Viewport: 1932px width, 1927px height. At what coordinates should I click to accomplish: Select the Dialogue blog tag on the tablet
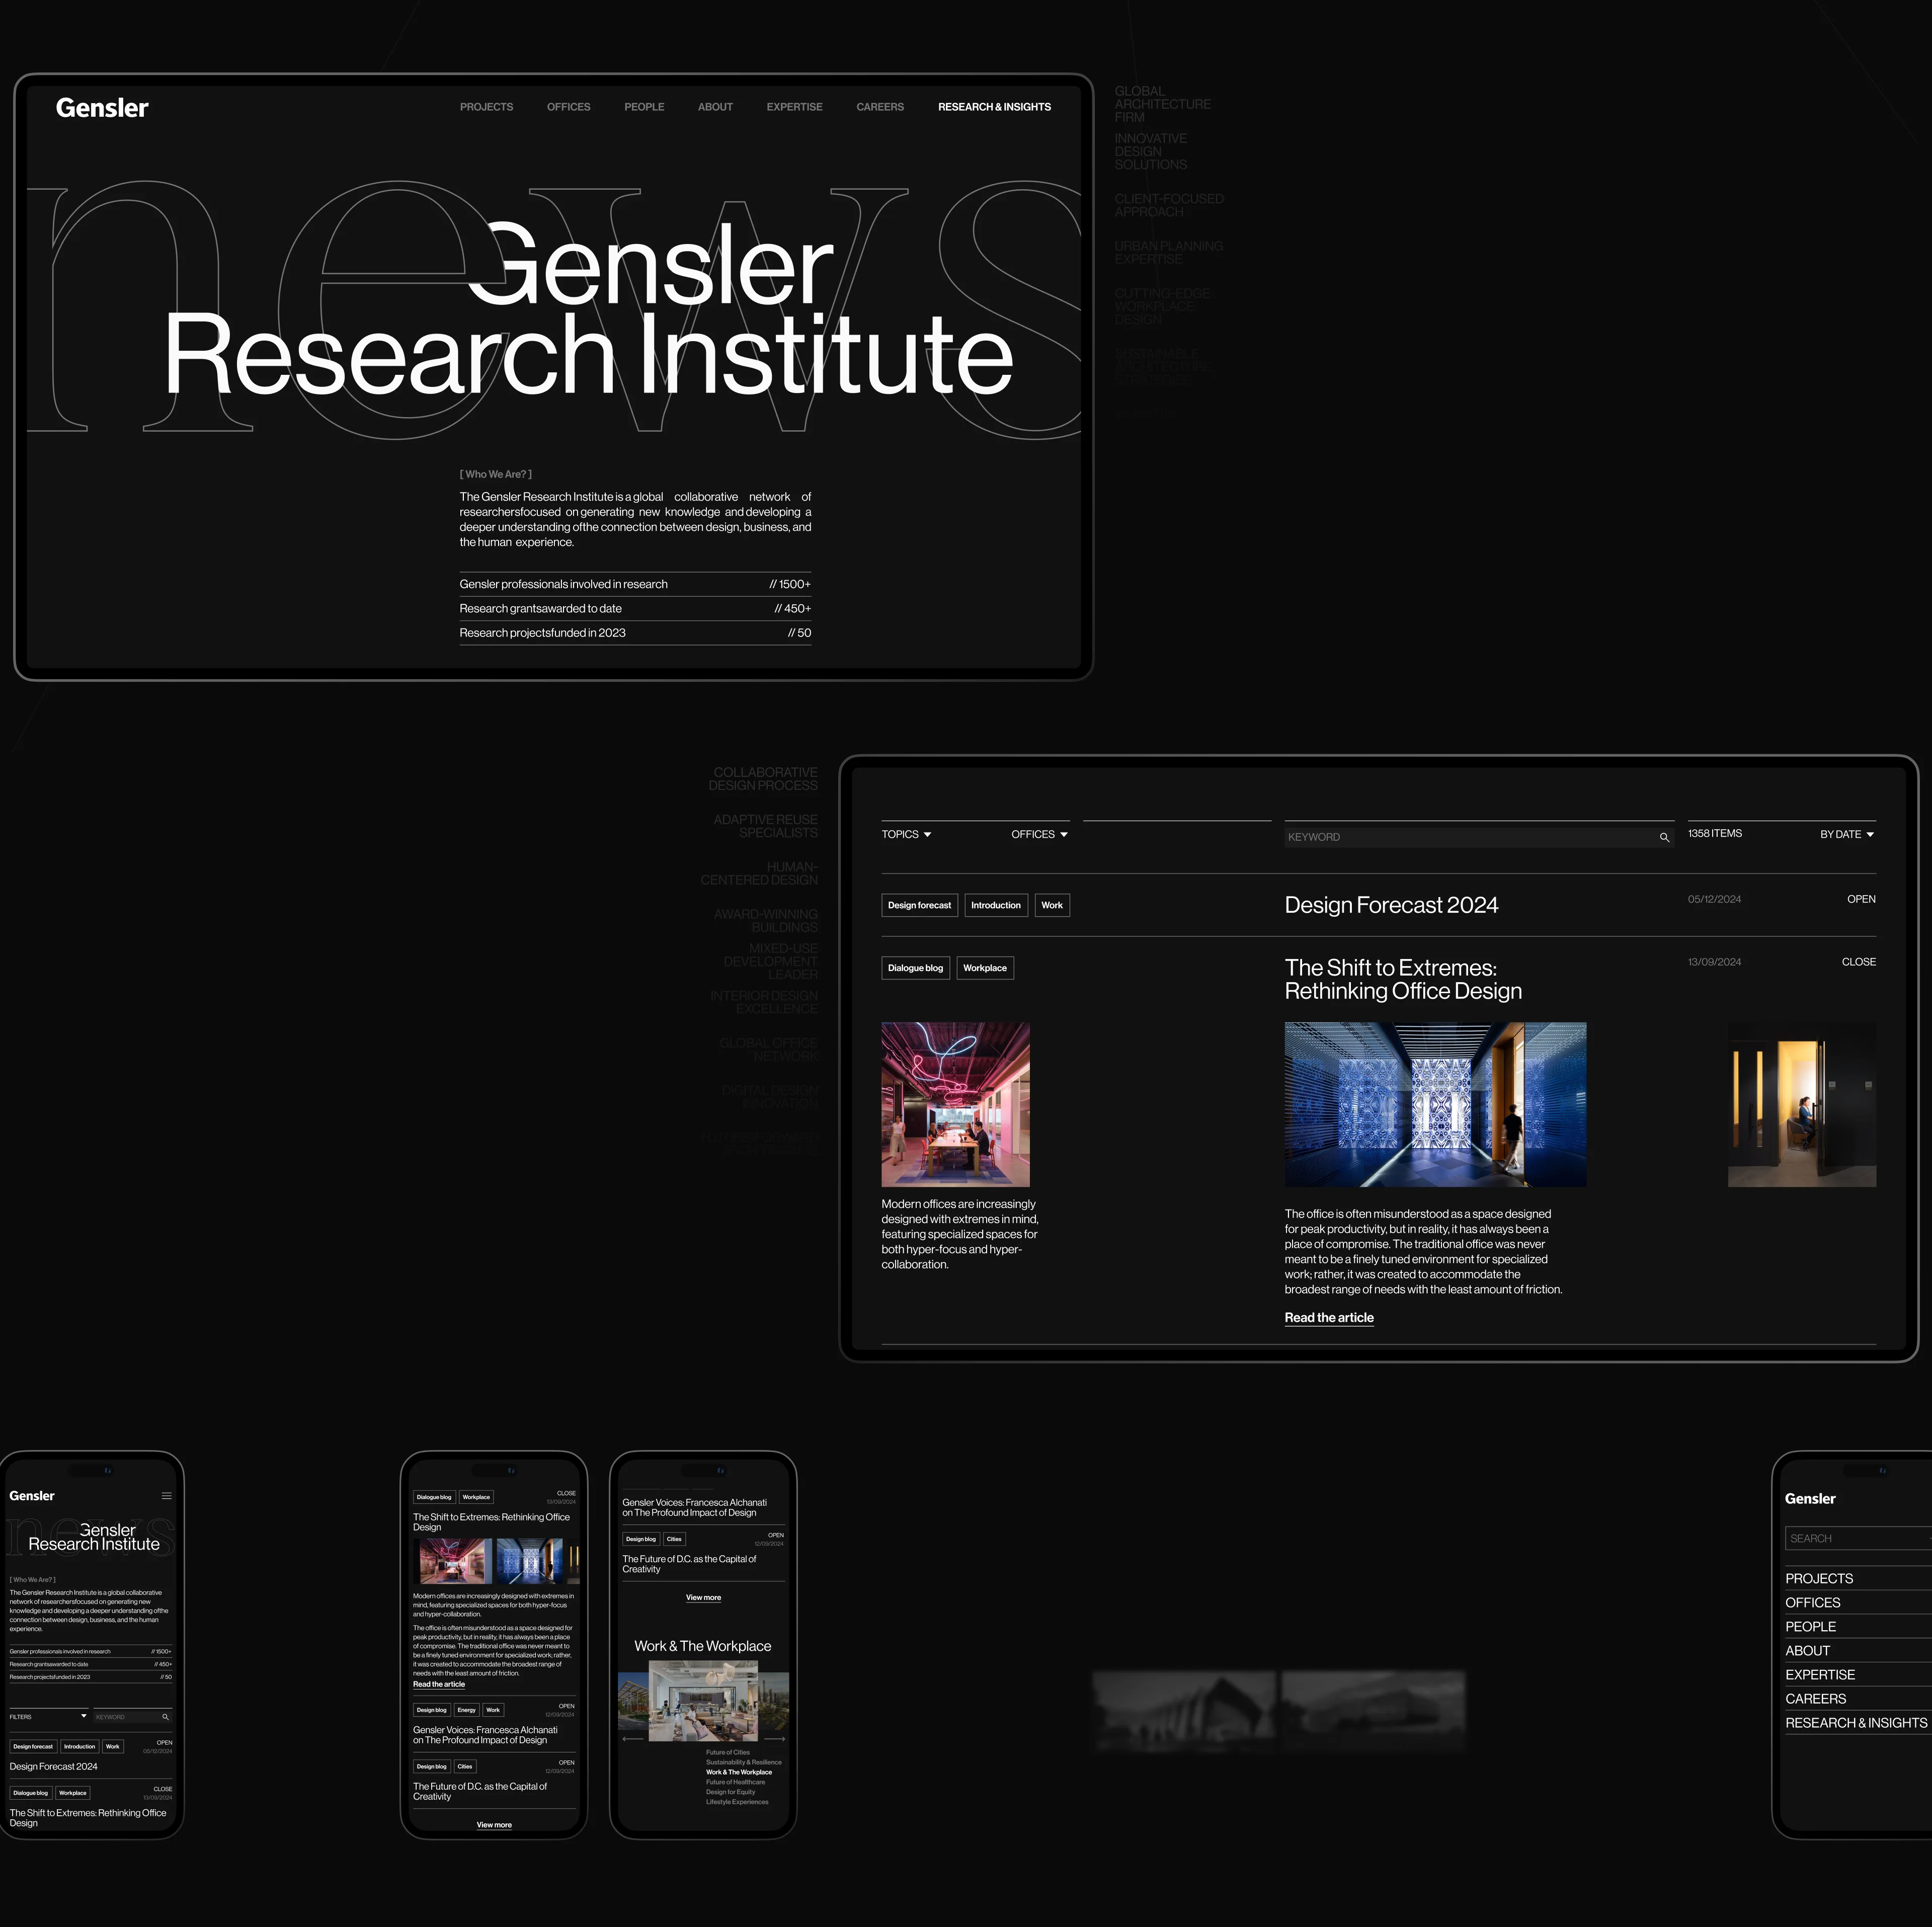[x=915, y=968]
